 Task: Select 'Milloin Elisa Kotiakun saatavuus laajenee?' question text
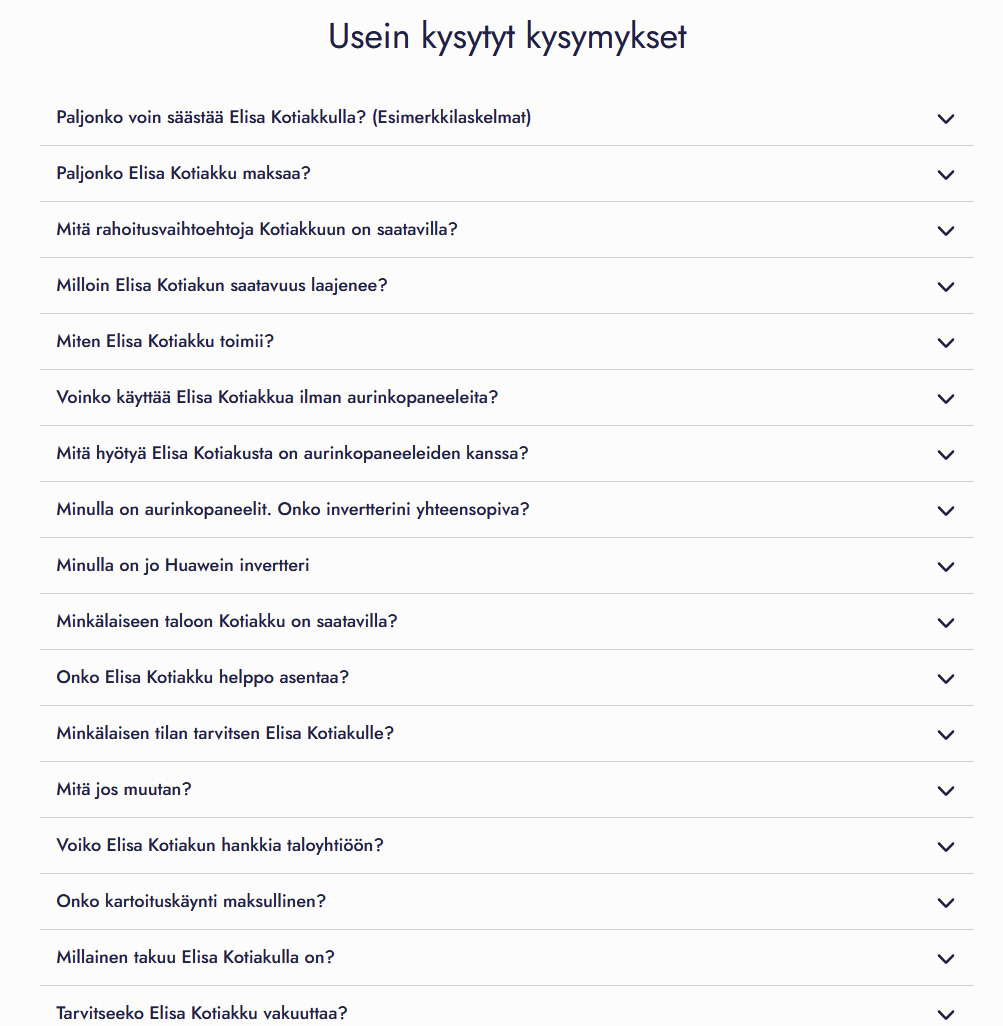click(222, 286)
